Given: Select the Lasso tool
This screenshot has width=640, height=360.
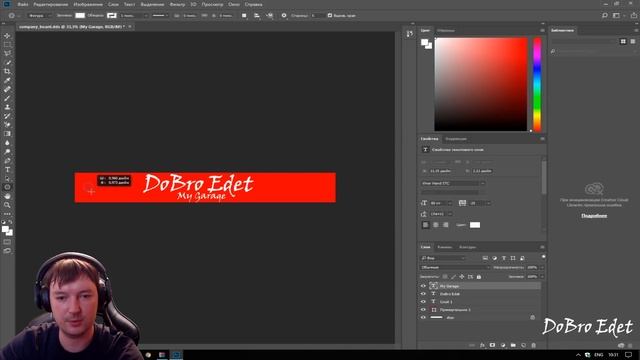Looking at the screenshot, I should 7,53.
